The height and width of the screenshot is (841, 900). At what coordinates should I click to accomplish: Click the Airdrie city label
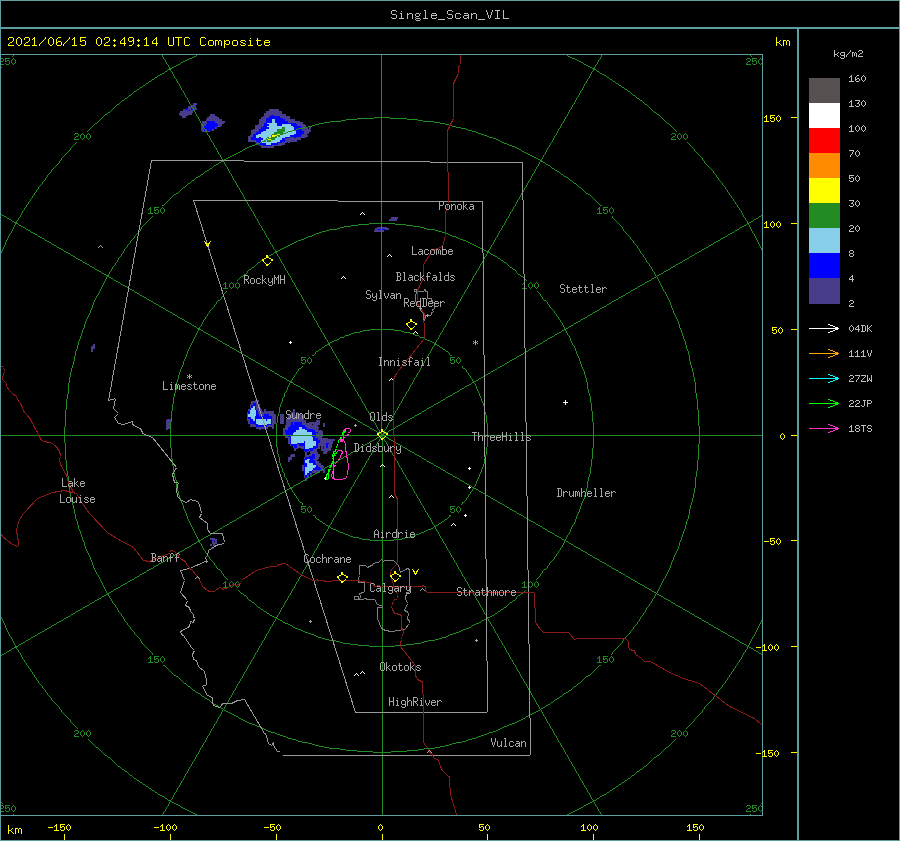394,534
